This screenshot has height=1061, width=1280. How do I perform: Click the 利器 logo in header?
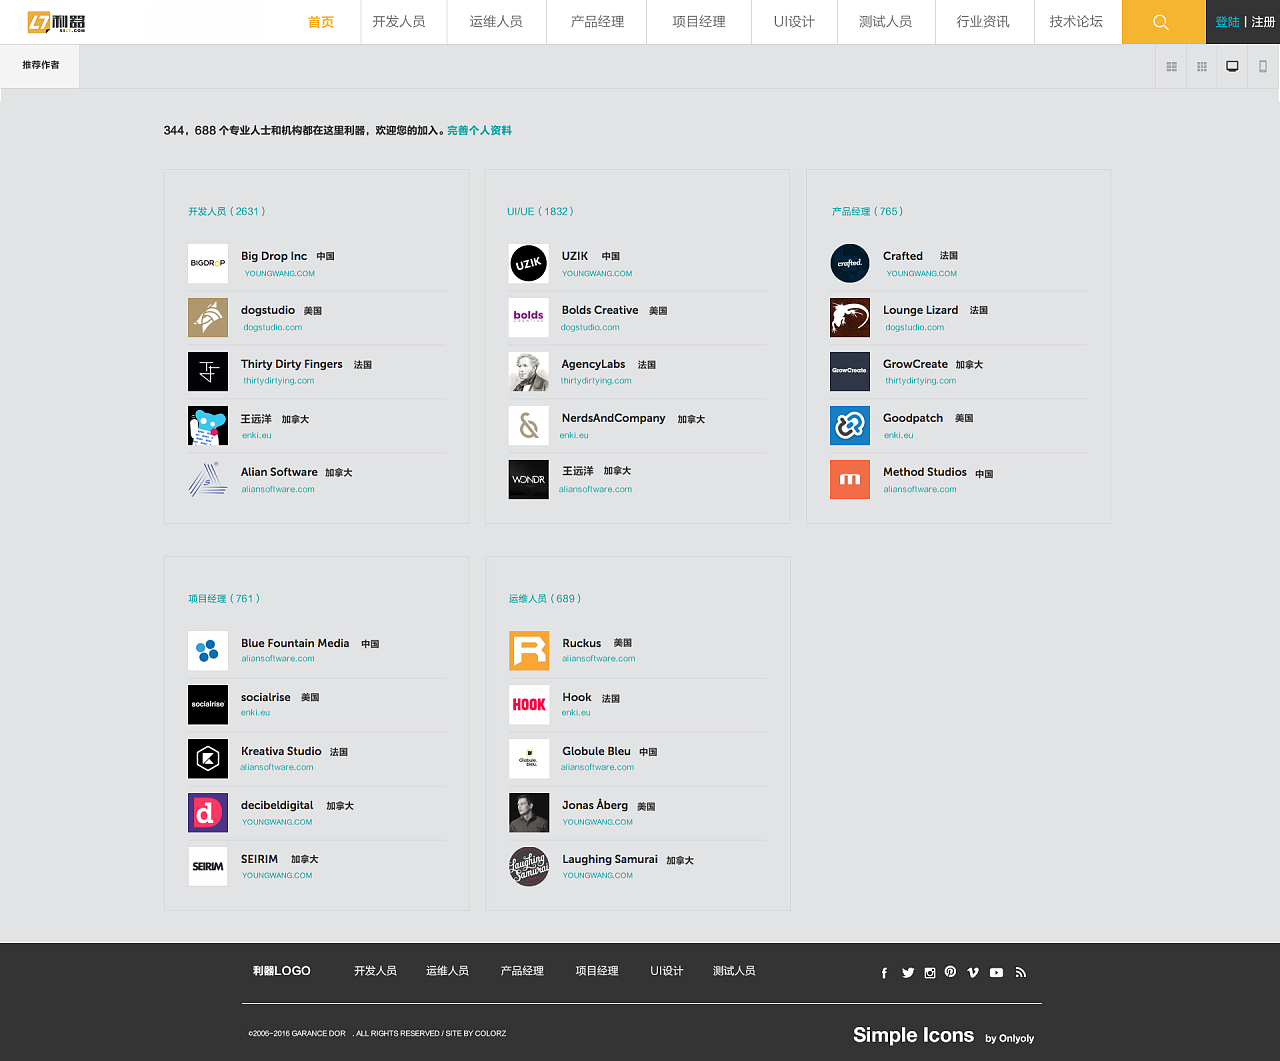(x=57, y=22)
